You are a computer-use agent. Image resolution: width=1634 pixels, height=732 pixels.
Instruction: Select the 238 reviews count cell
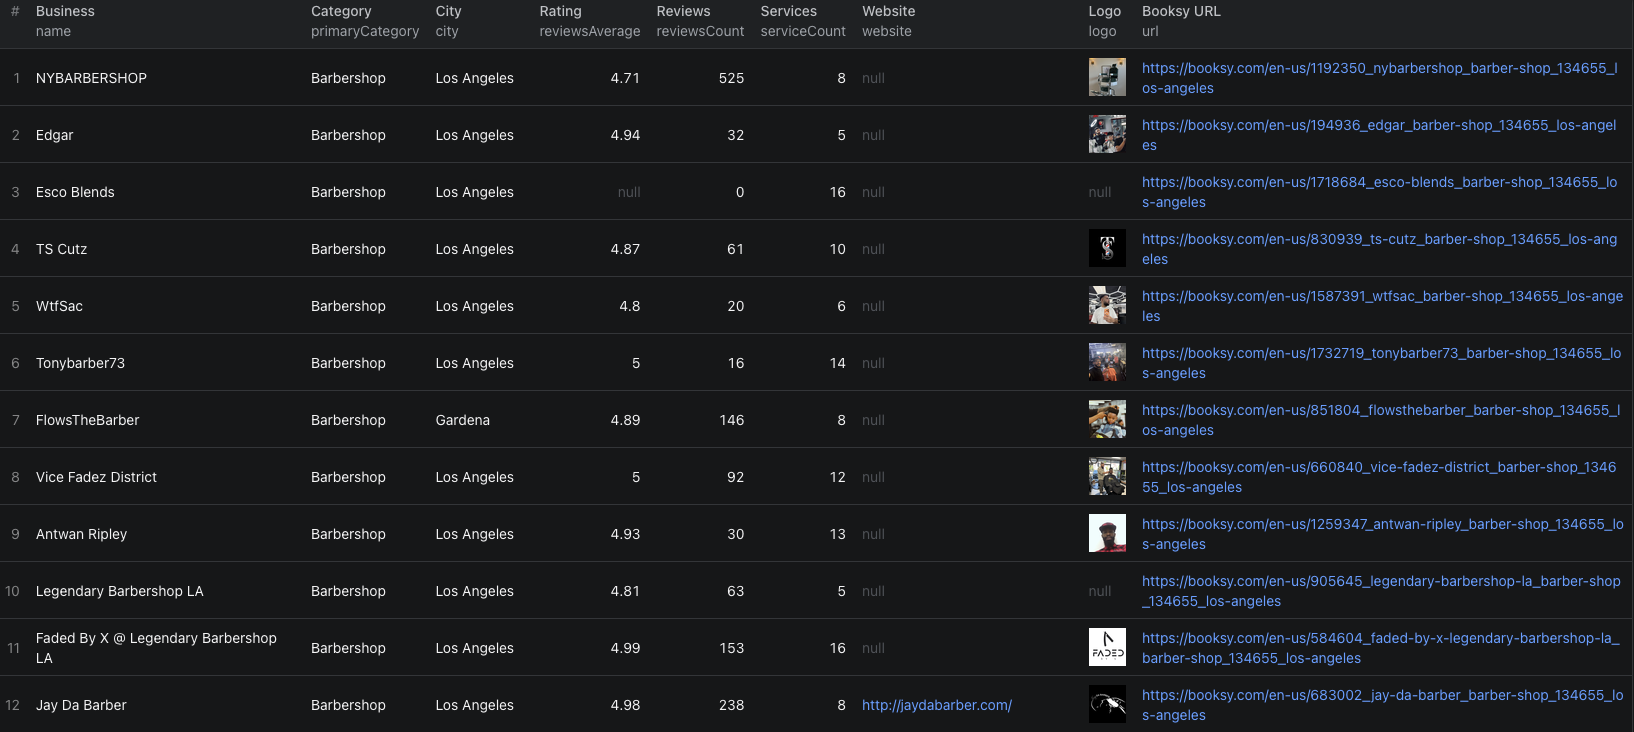[731, 705]
